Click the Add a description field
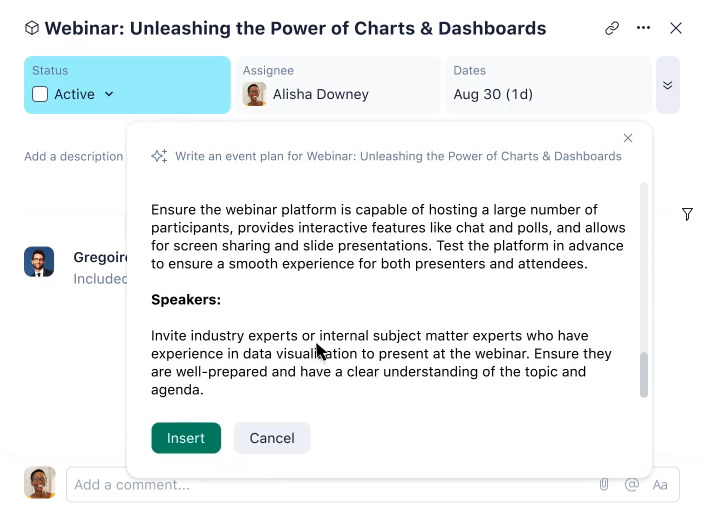 pos(74,156)
